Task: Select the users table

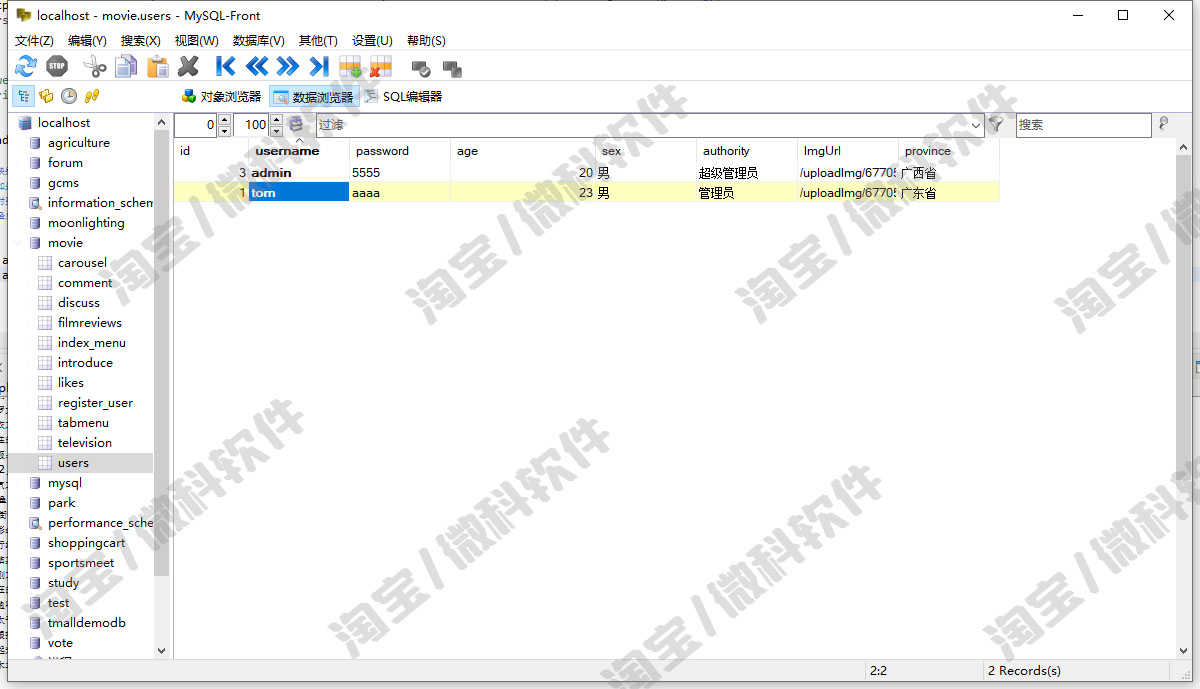Action: (73, 463)
